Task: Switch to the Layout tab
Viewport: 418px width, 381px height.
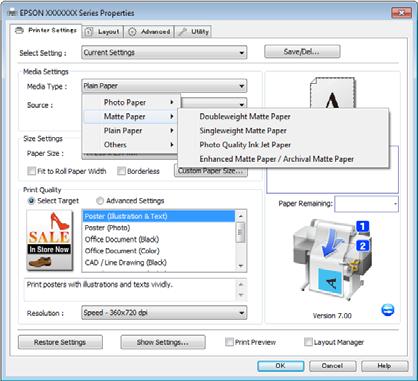Action: point(103,32)
